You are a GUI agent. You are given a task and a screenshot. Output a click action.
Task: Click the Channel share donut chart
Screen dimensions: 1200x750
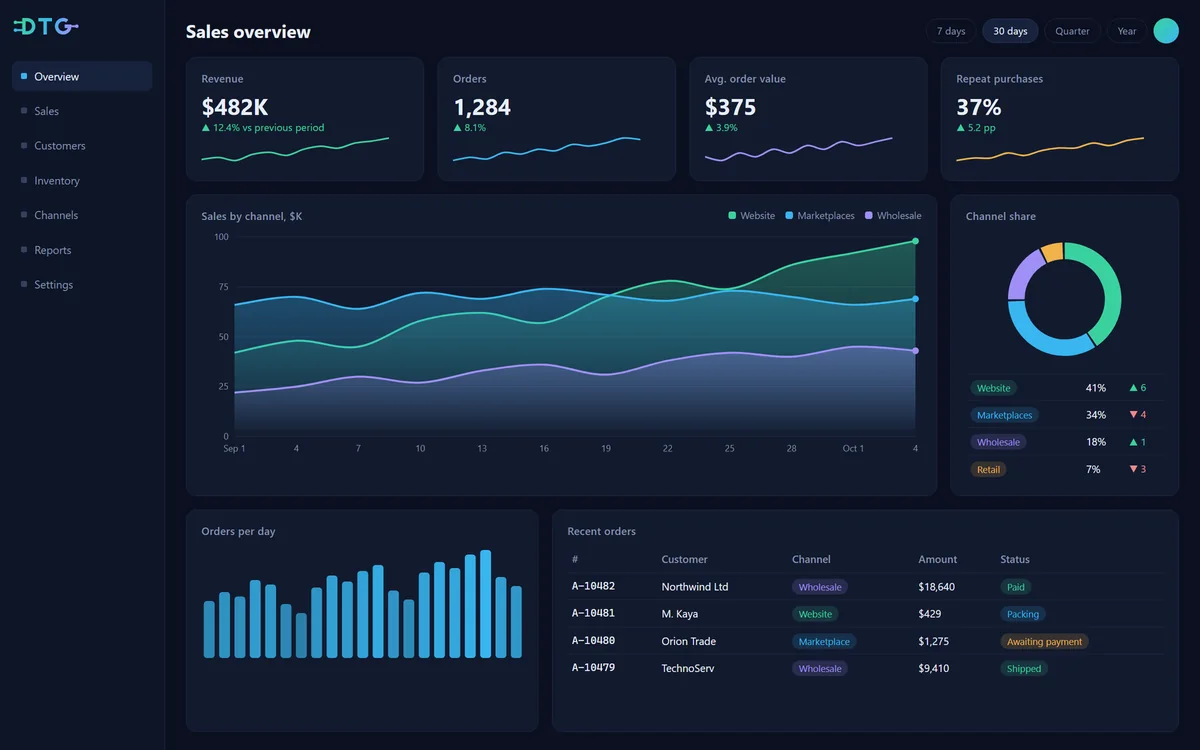(1064, 299)
